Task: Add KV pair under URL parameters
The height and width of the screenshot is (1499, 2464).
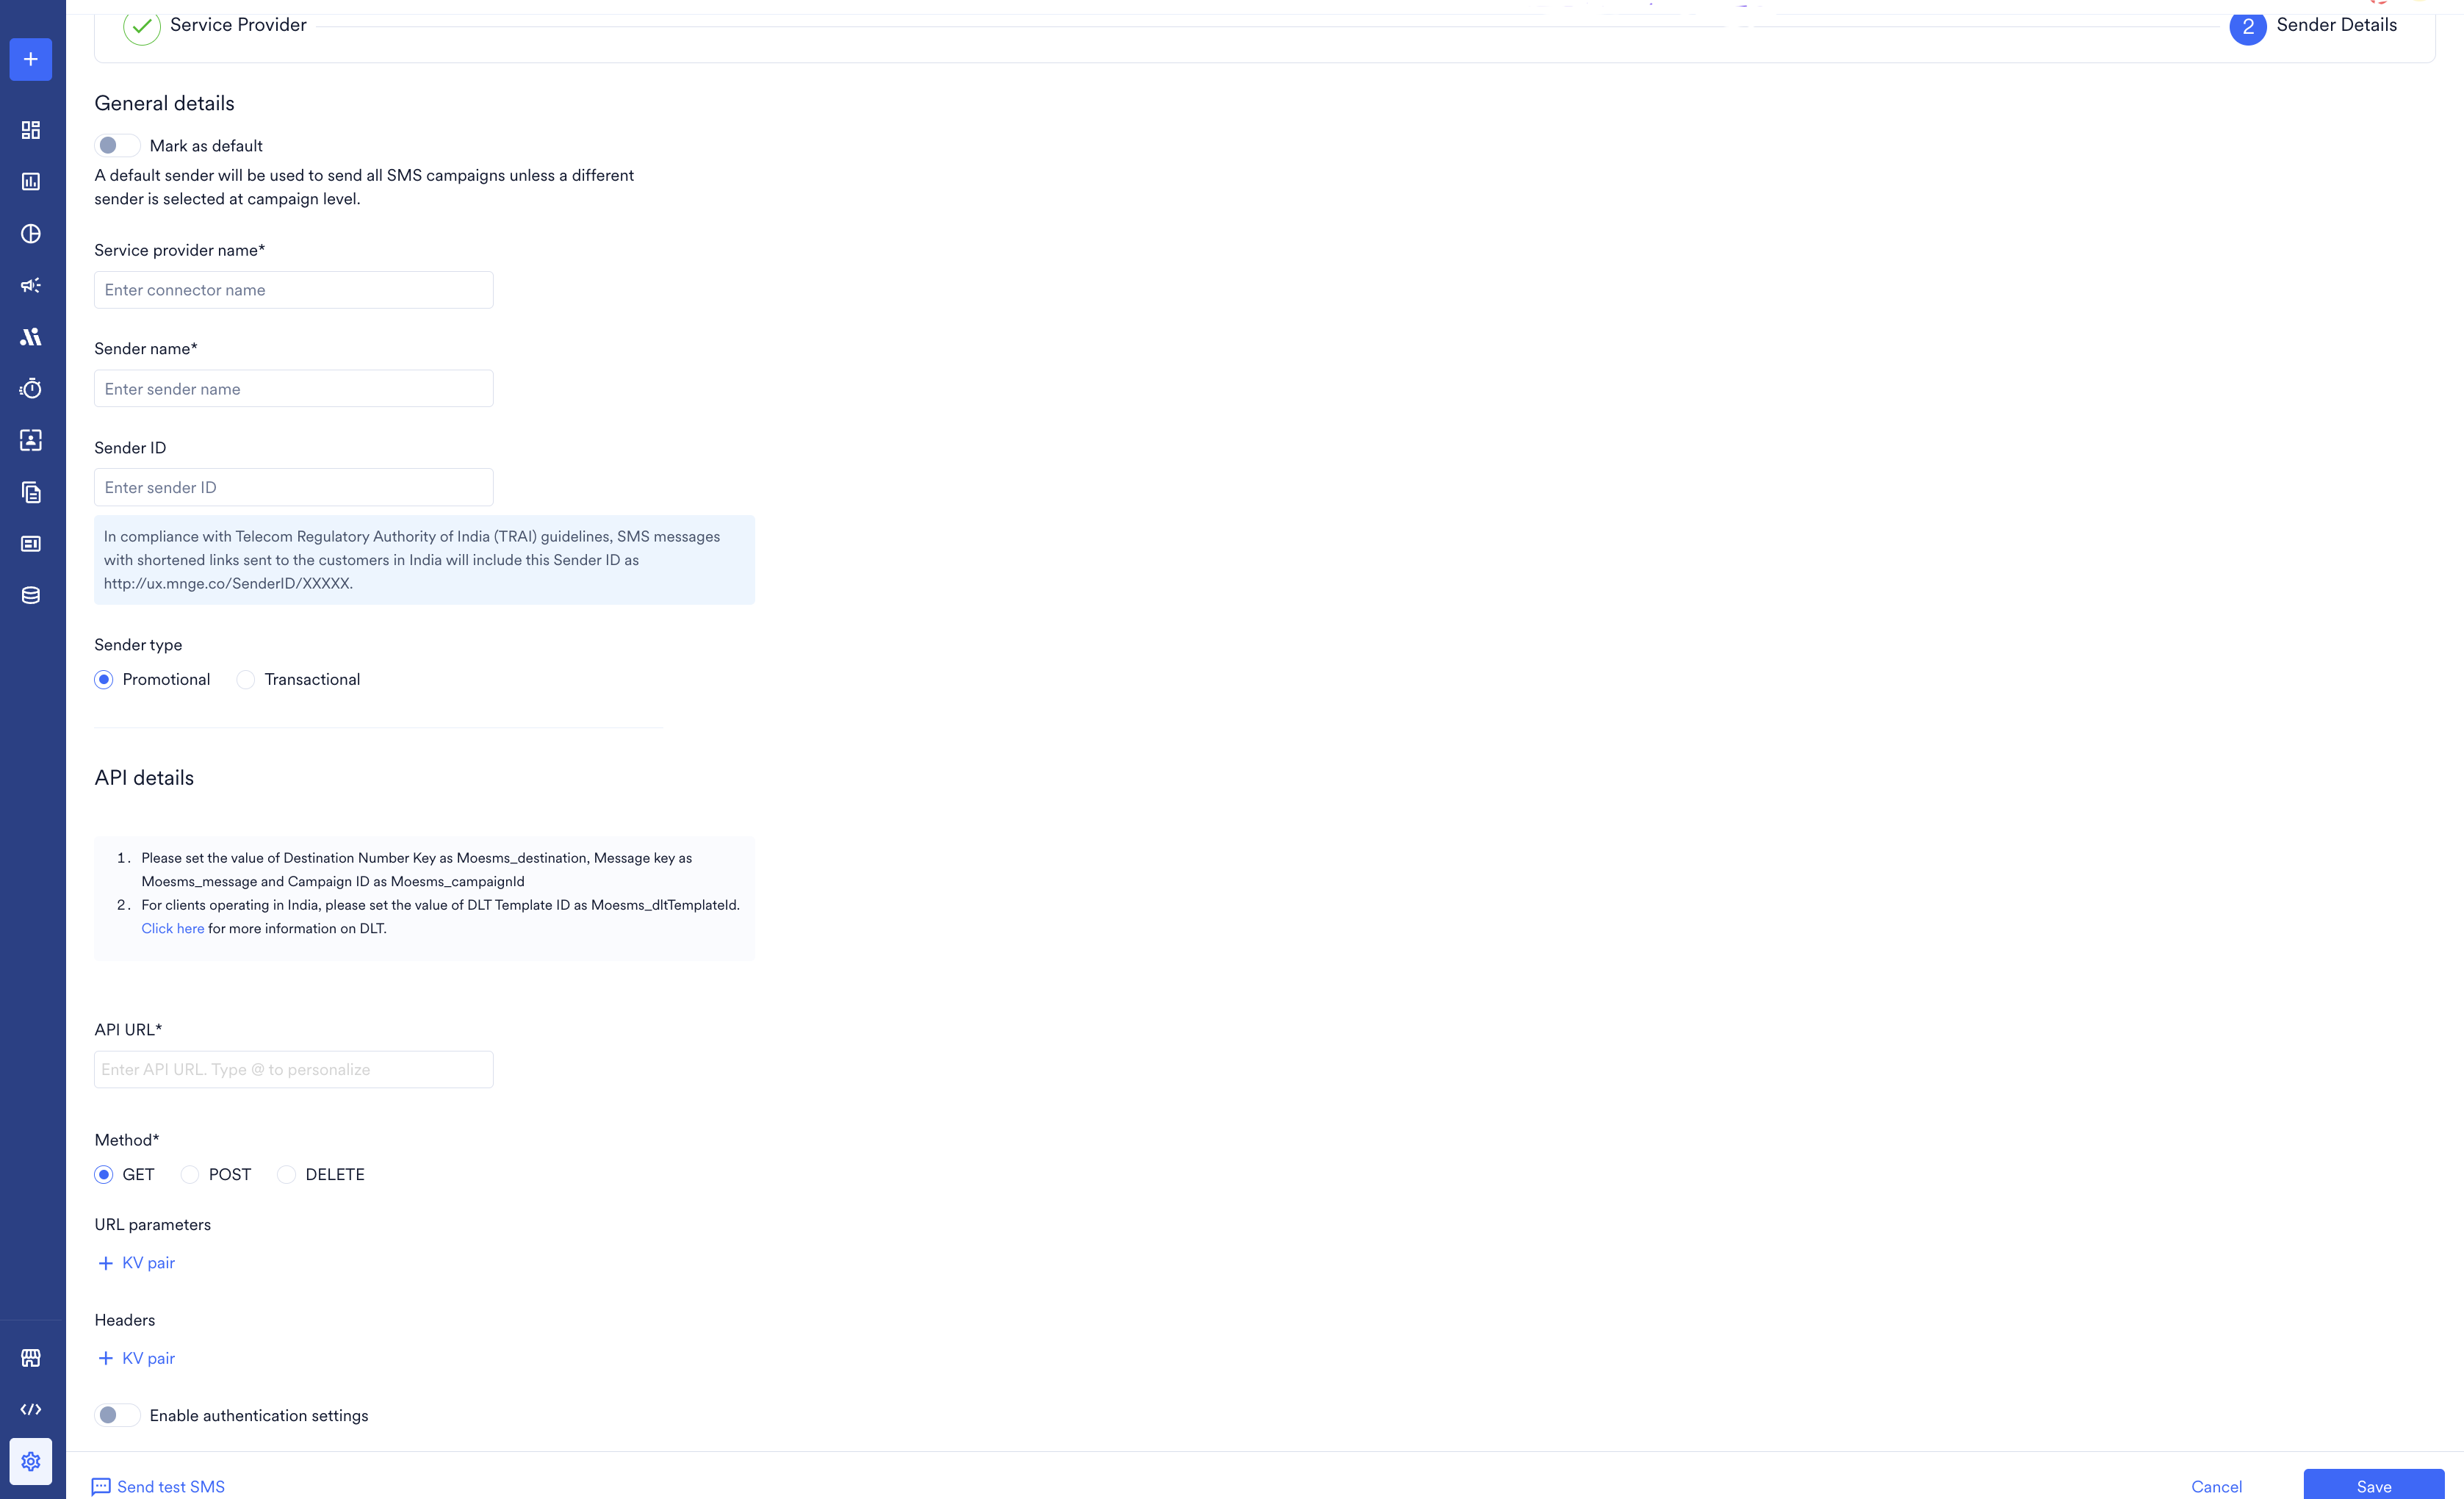Action: pyautogui.click(x=136, y=1263)
